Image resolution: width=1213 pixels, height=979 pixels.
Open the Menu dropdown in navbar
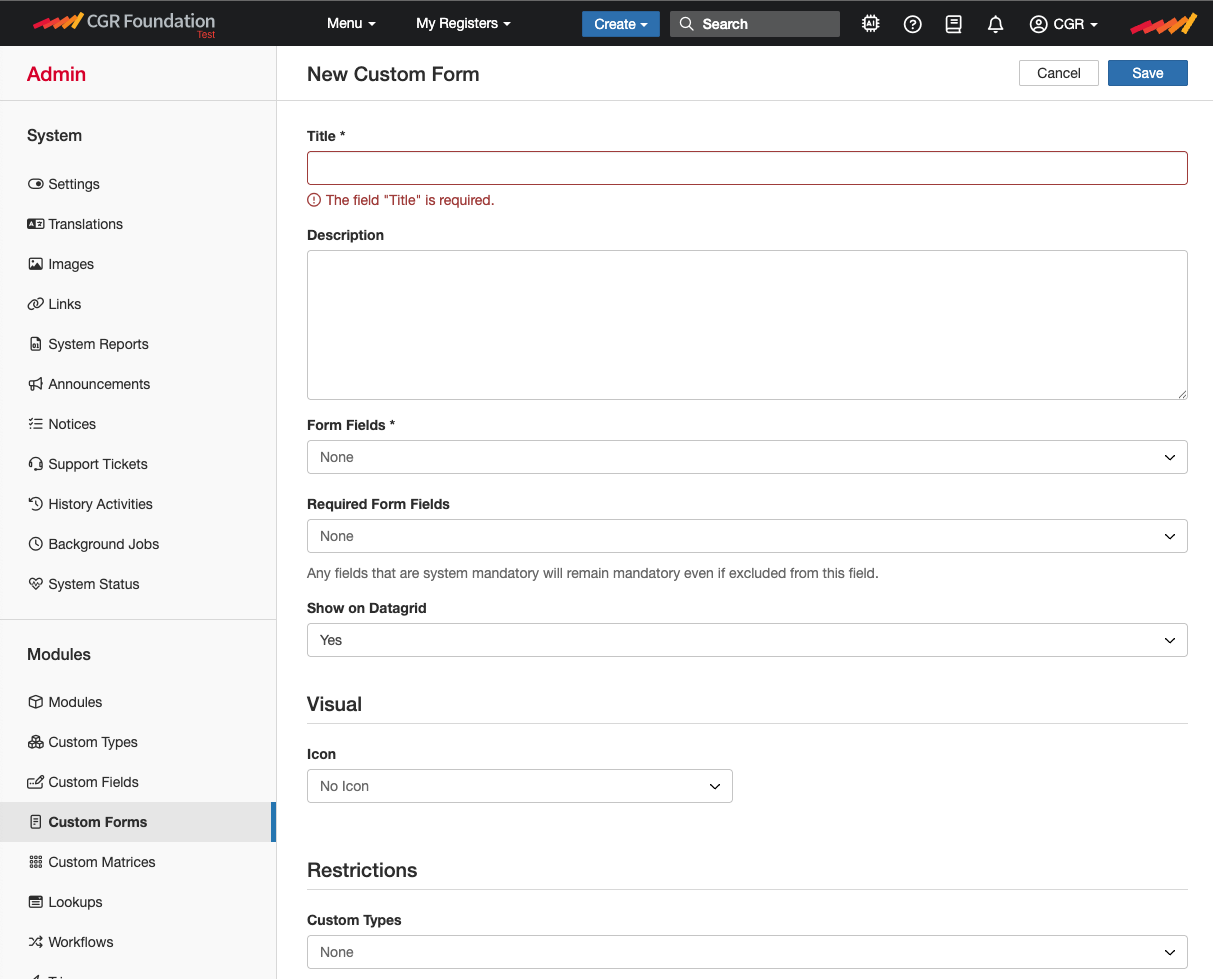(x=351, y=23)
